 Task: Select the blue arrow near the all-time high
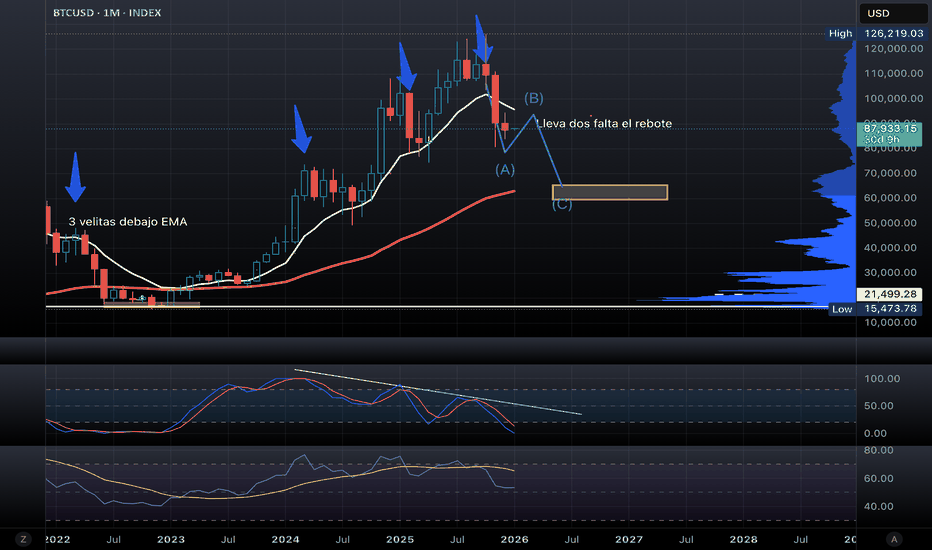(483, 41)
